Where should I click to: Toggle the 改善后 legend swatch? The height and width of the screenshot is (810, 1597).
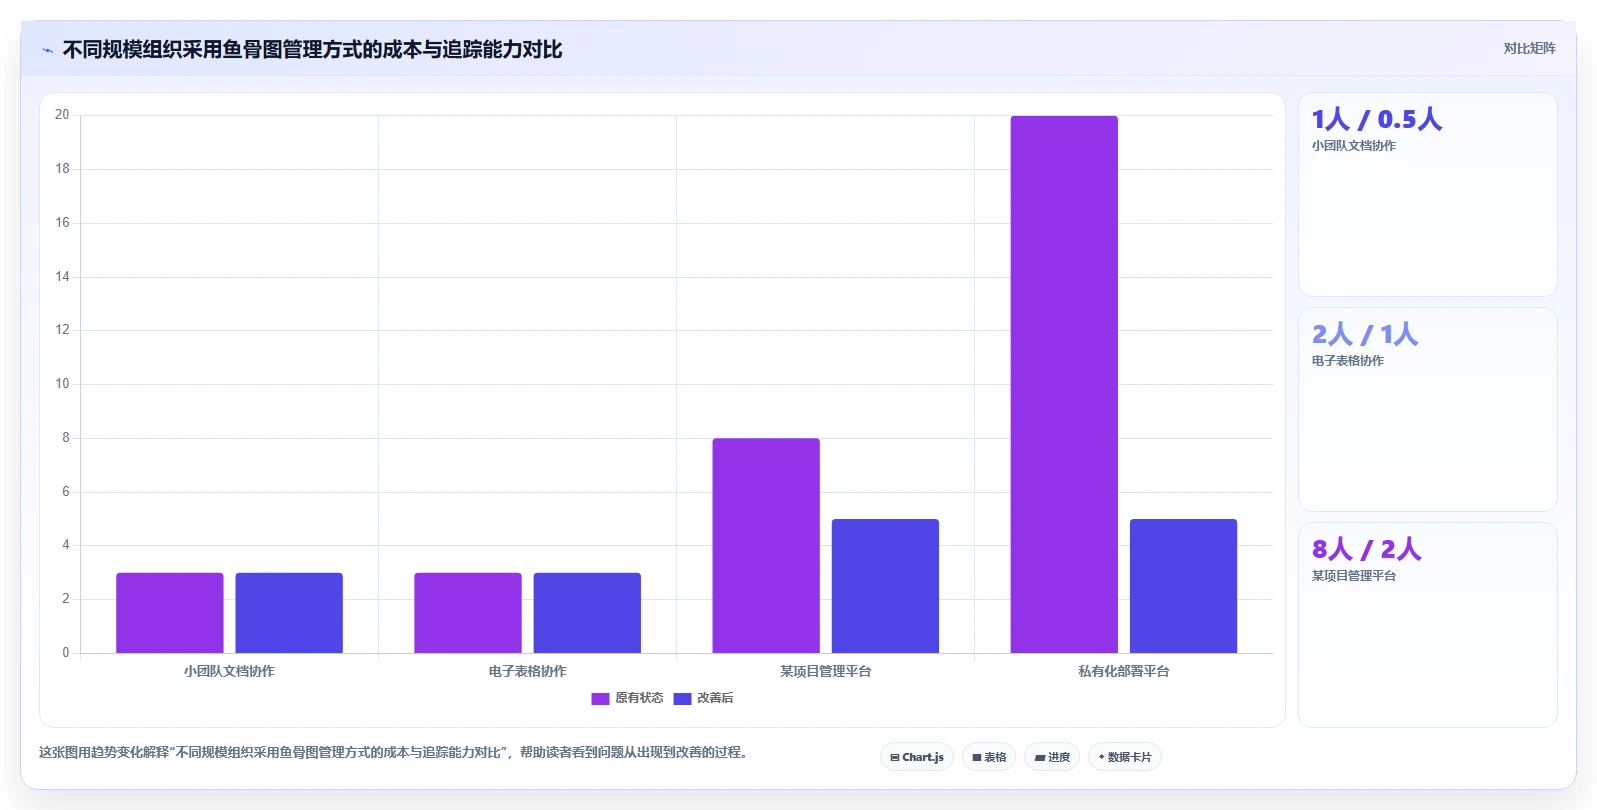pyautogui.click(x=682, y=698)
